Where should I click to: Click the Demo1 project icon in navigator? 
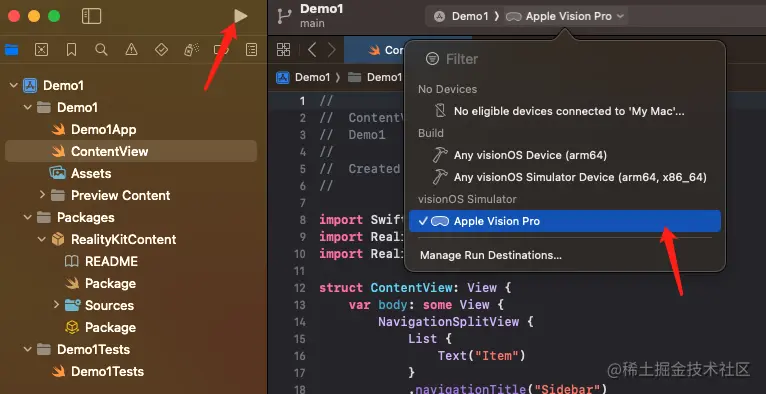click(x=31, y=85)
